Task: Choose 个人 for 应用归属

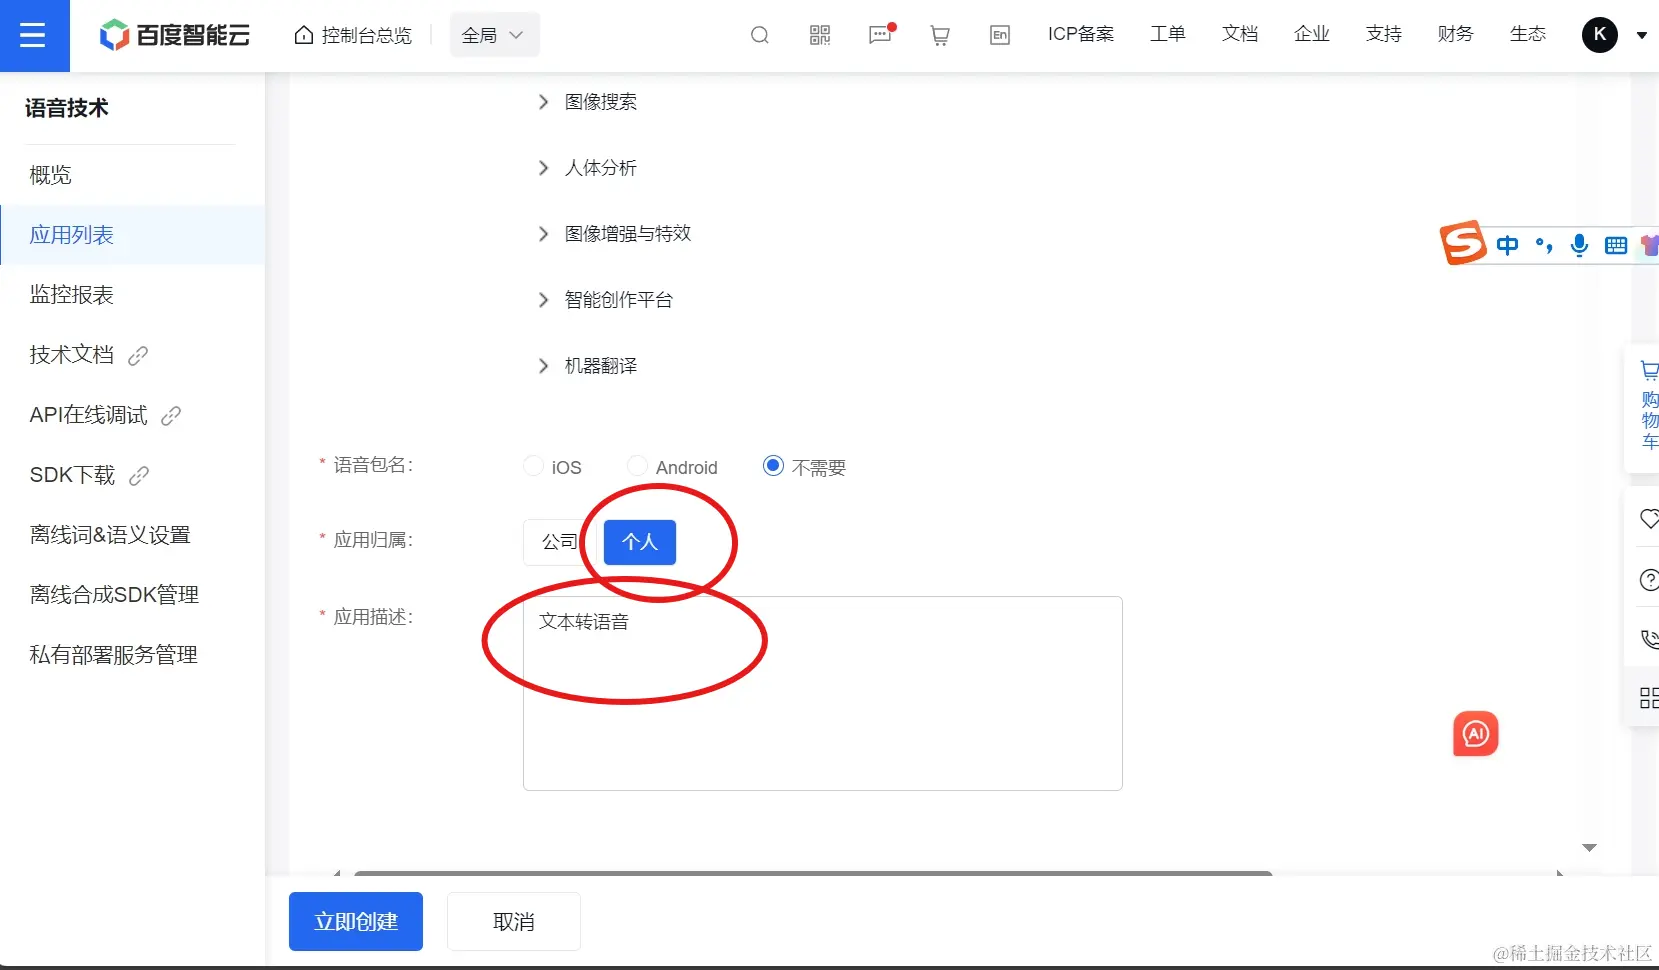Action: 640,542
